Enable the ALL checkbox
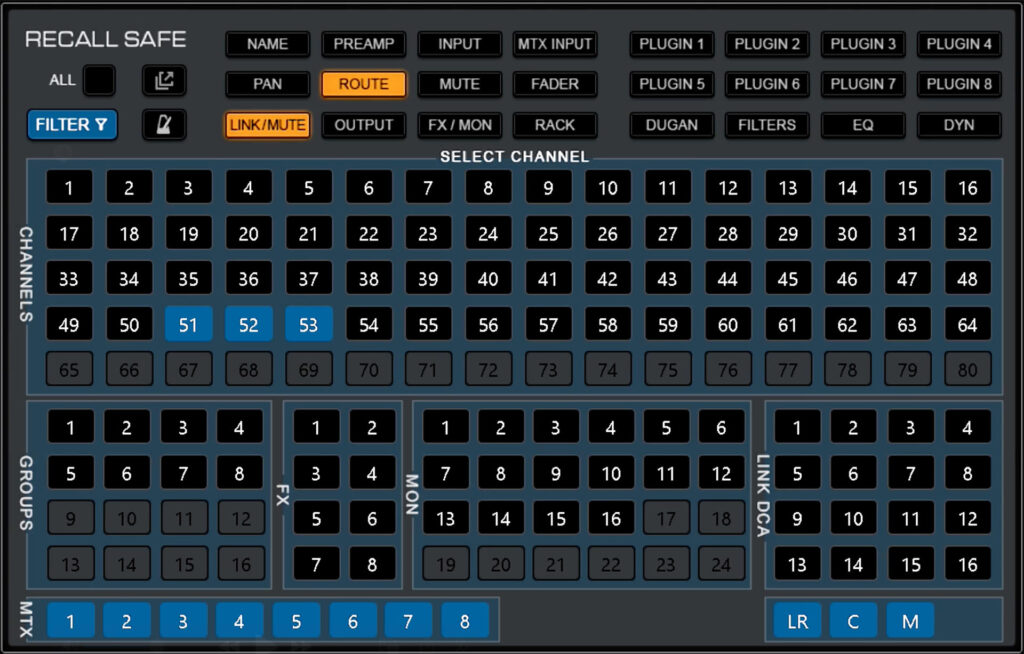 click(99, 80)
